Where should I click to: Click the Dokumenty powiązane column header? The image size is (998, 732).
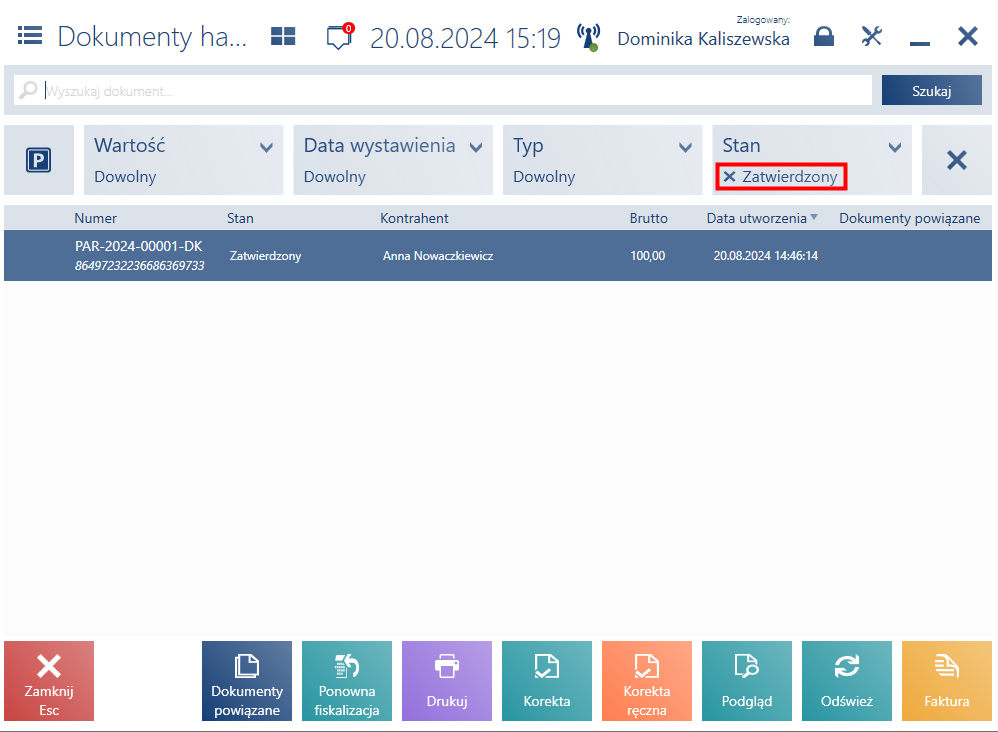(910, 218)
